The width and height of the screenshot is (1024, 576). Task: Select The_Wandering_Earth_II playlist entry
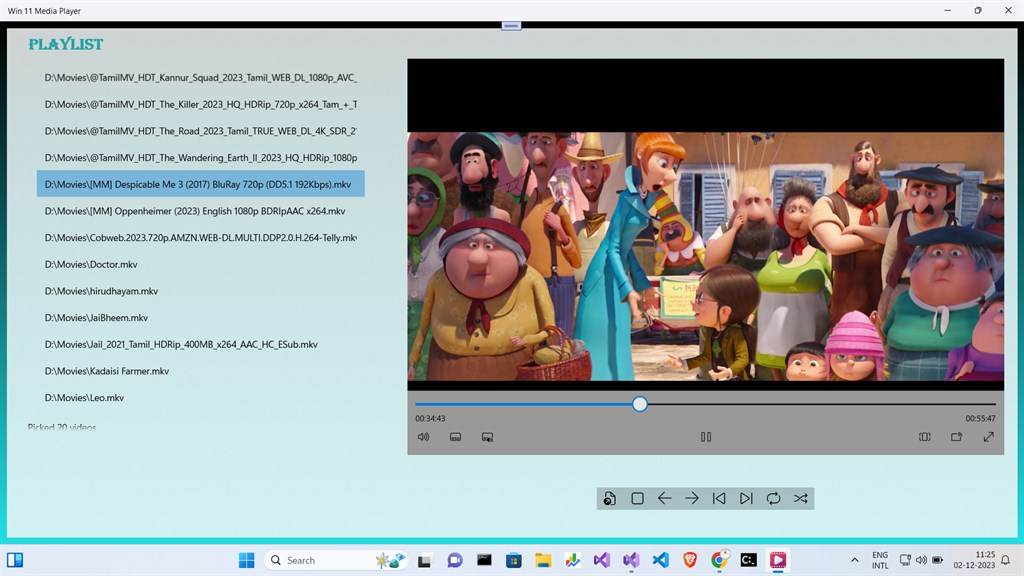[x=200, y=158]
